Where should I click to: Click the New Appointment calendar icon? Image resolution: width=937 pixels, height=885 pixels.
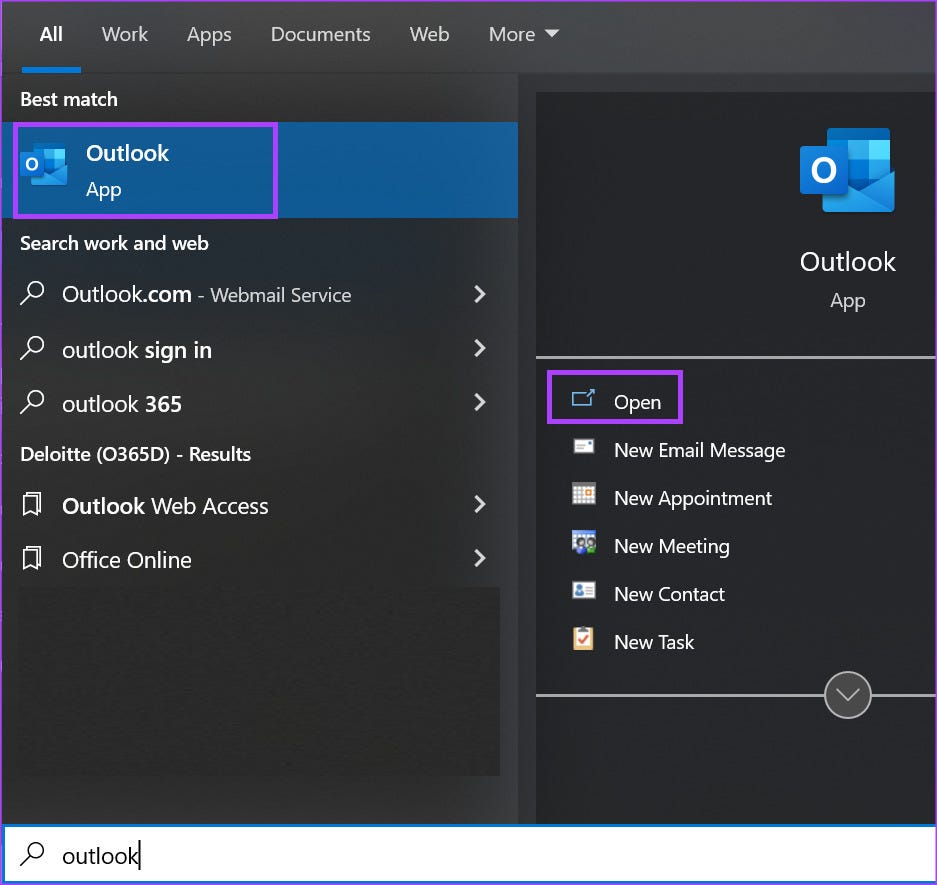coord(585,497)
